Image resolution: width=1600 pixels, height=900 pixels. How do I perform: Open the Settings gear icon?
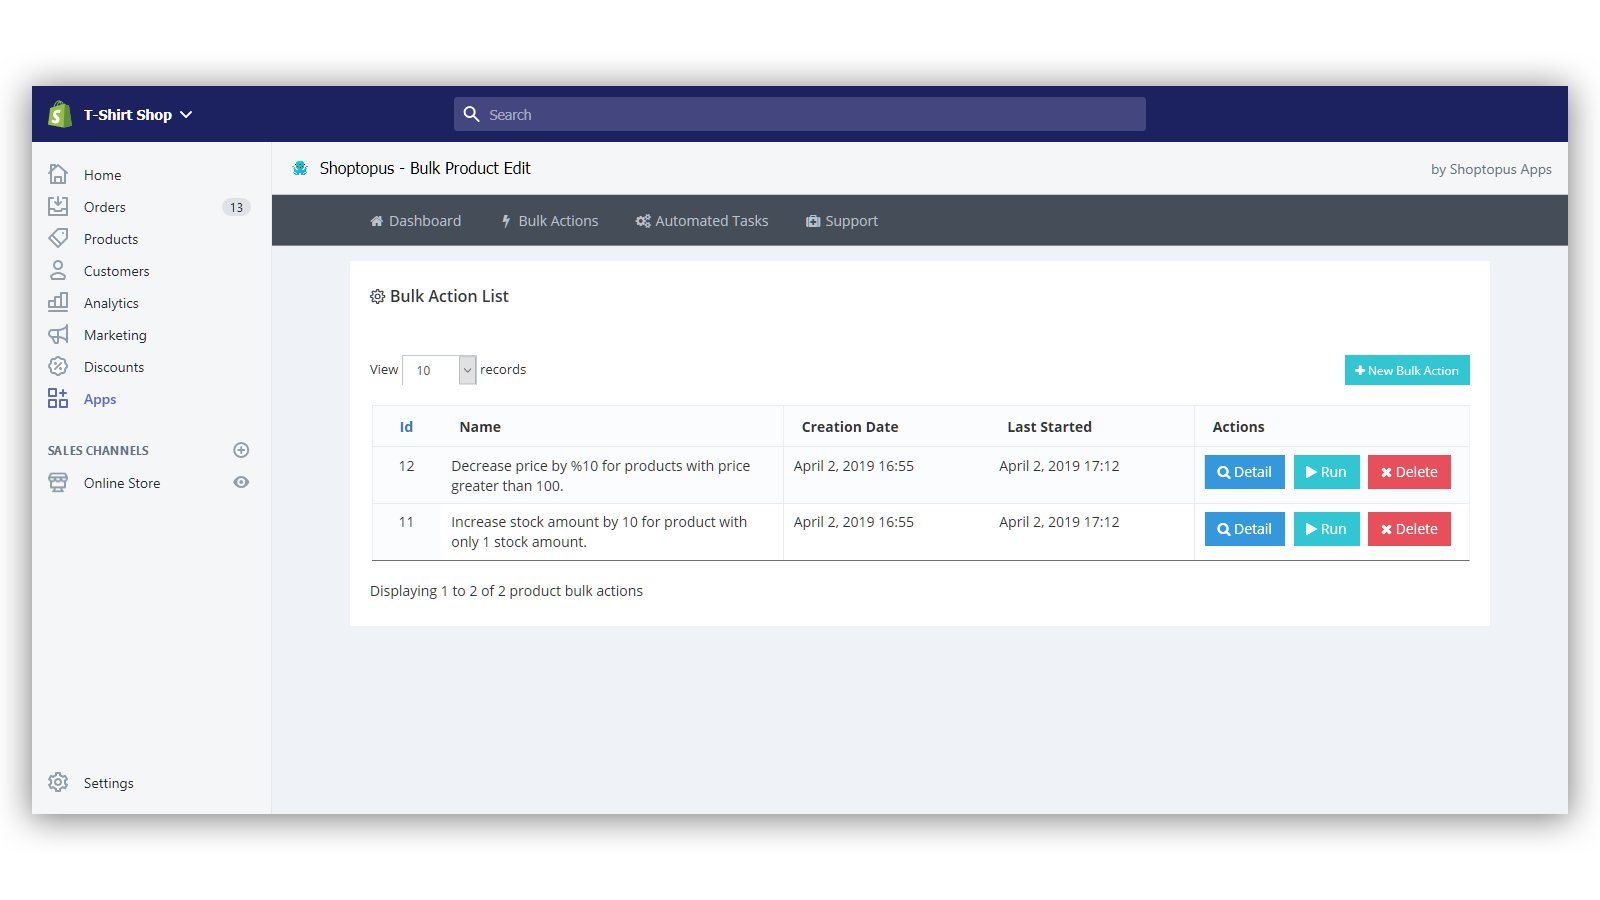tap(58, 782)
